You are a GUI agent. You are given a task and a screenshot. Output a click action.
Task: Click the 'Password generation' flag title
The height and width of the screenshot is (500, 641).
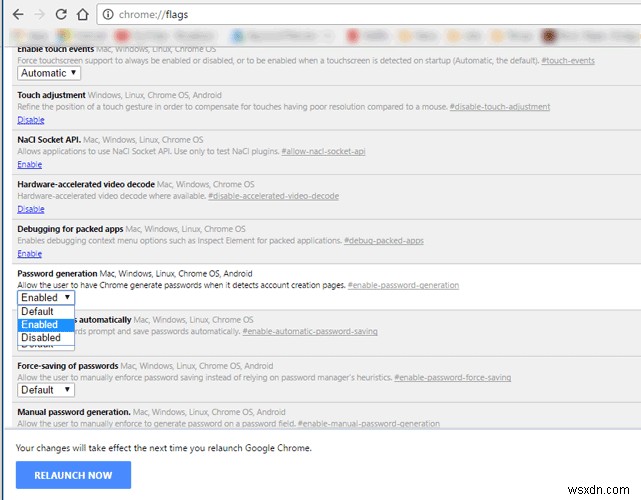[57, 274]
